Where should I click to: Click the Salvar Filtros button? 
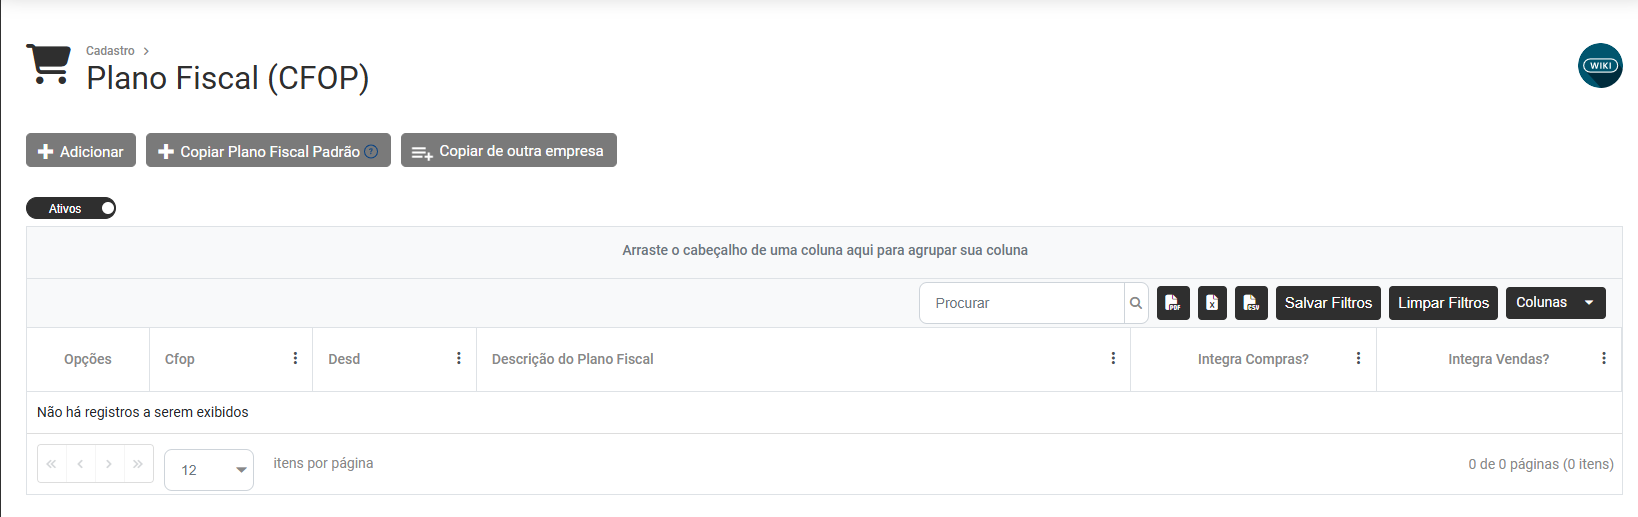click(x=1328, y=303)
